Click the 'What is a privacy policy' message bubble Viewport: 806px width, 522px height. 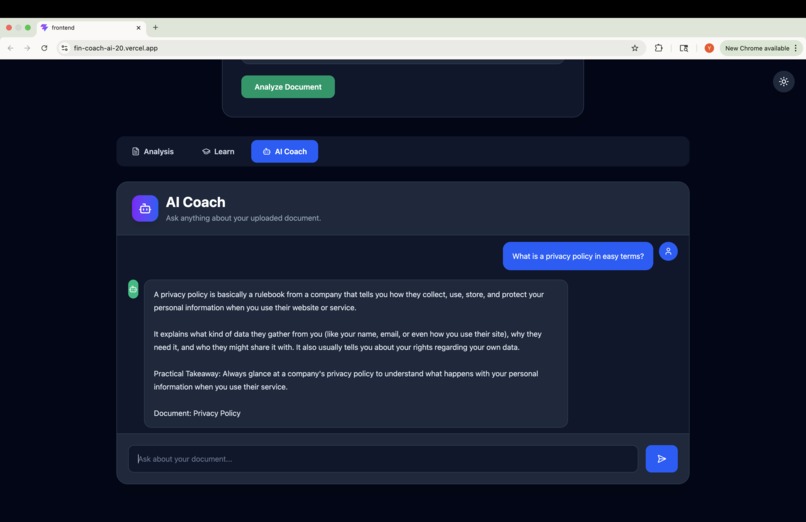click(578, 256)
